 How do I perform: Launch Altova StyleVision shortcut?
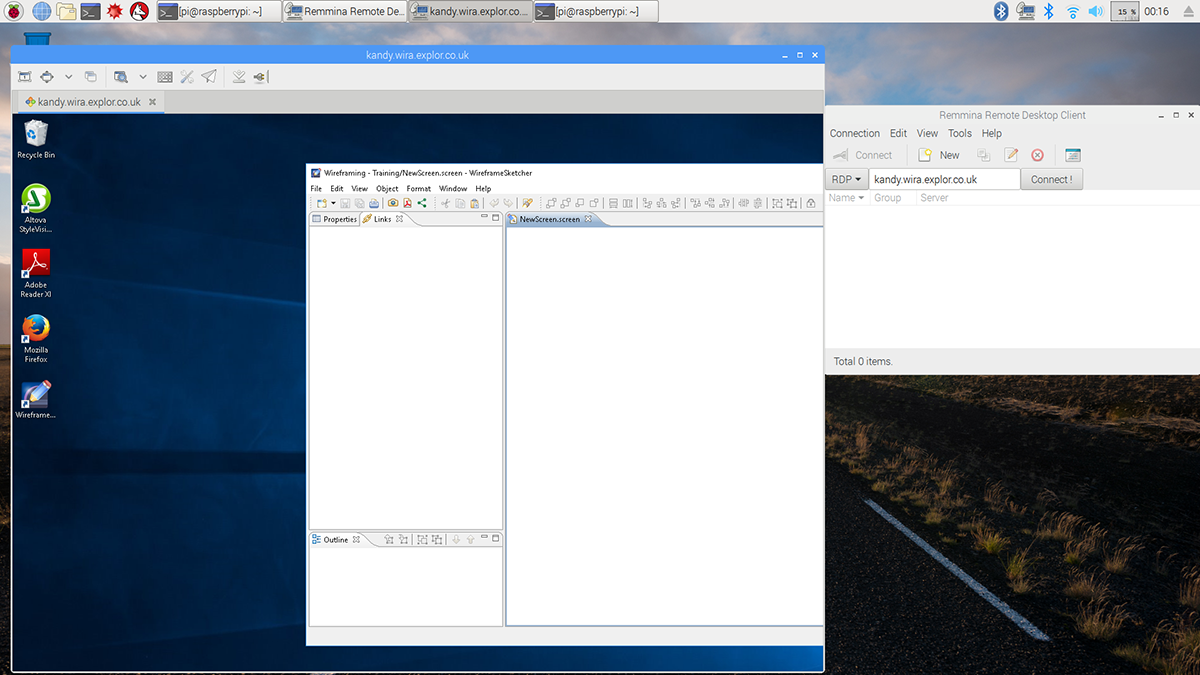(36, 208)
